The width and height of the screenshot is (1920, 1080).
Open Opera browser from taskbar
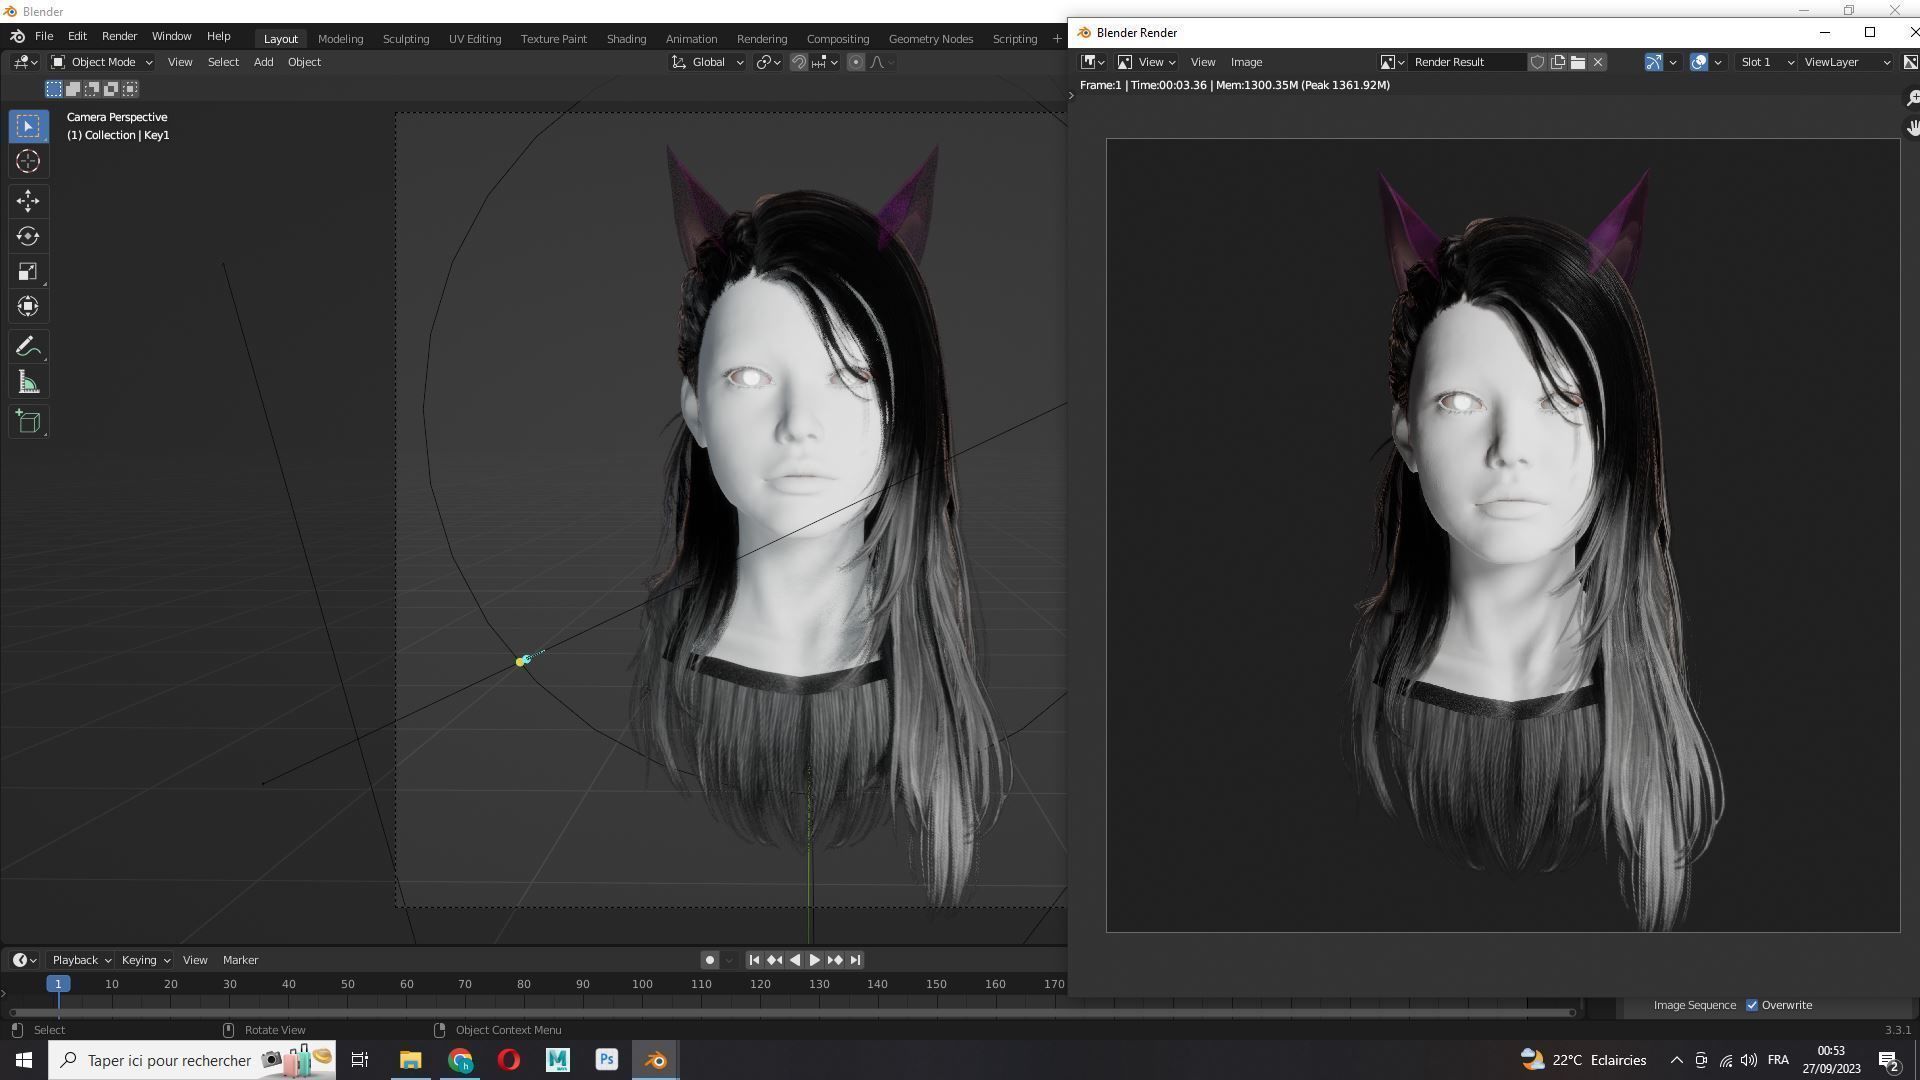[x=508, y=1060]
